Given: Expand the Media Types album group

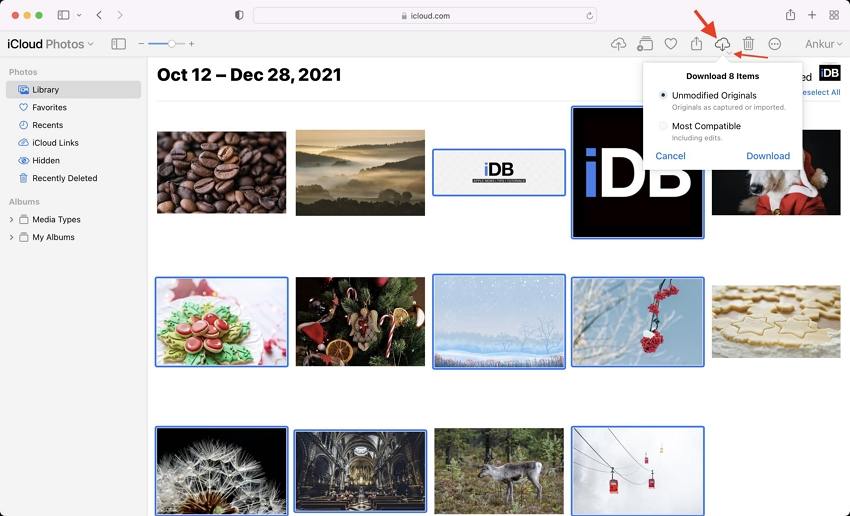Looking at the screenshot, I should [x=11, y=220].
